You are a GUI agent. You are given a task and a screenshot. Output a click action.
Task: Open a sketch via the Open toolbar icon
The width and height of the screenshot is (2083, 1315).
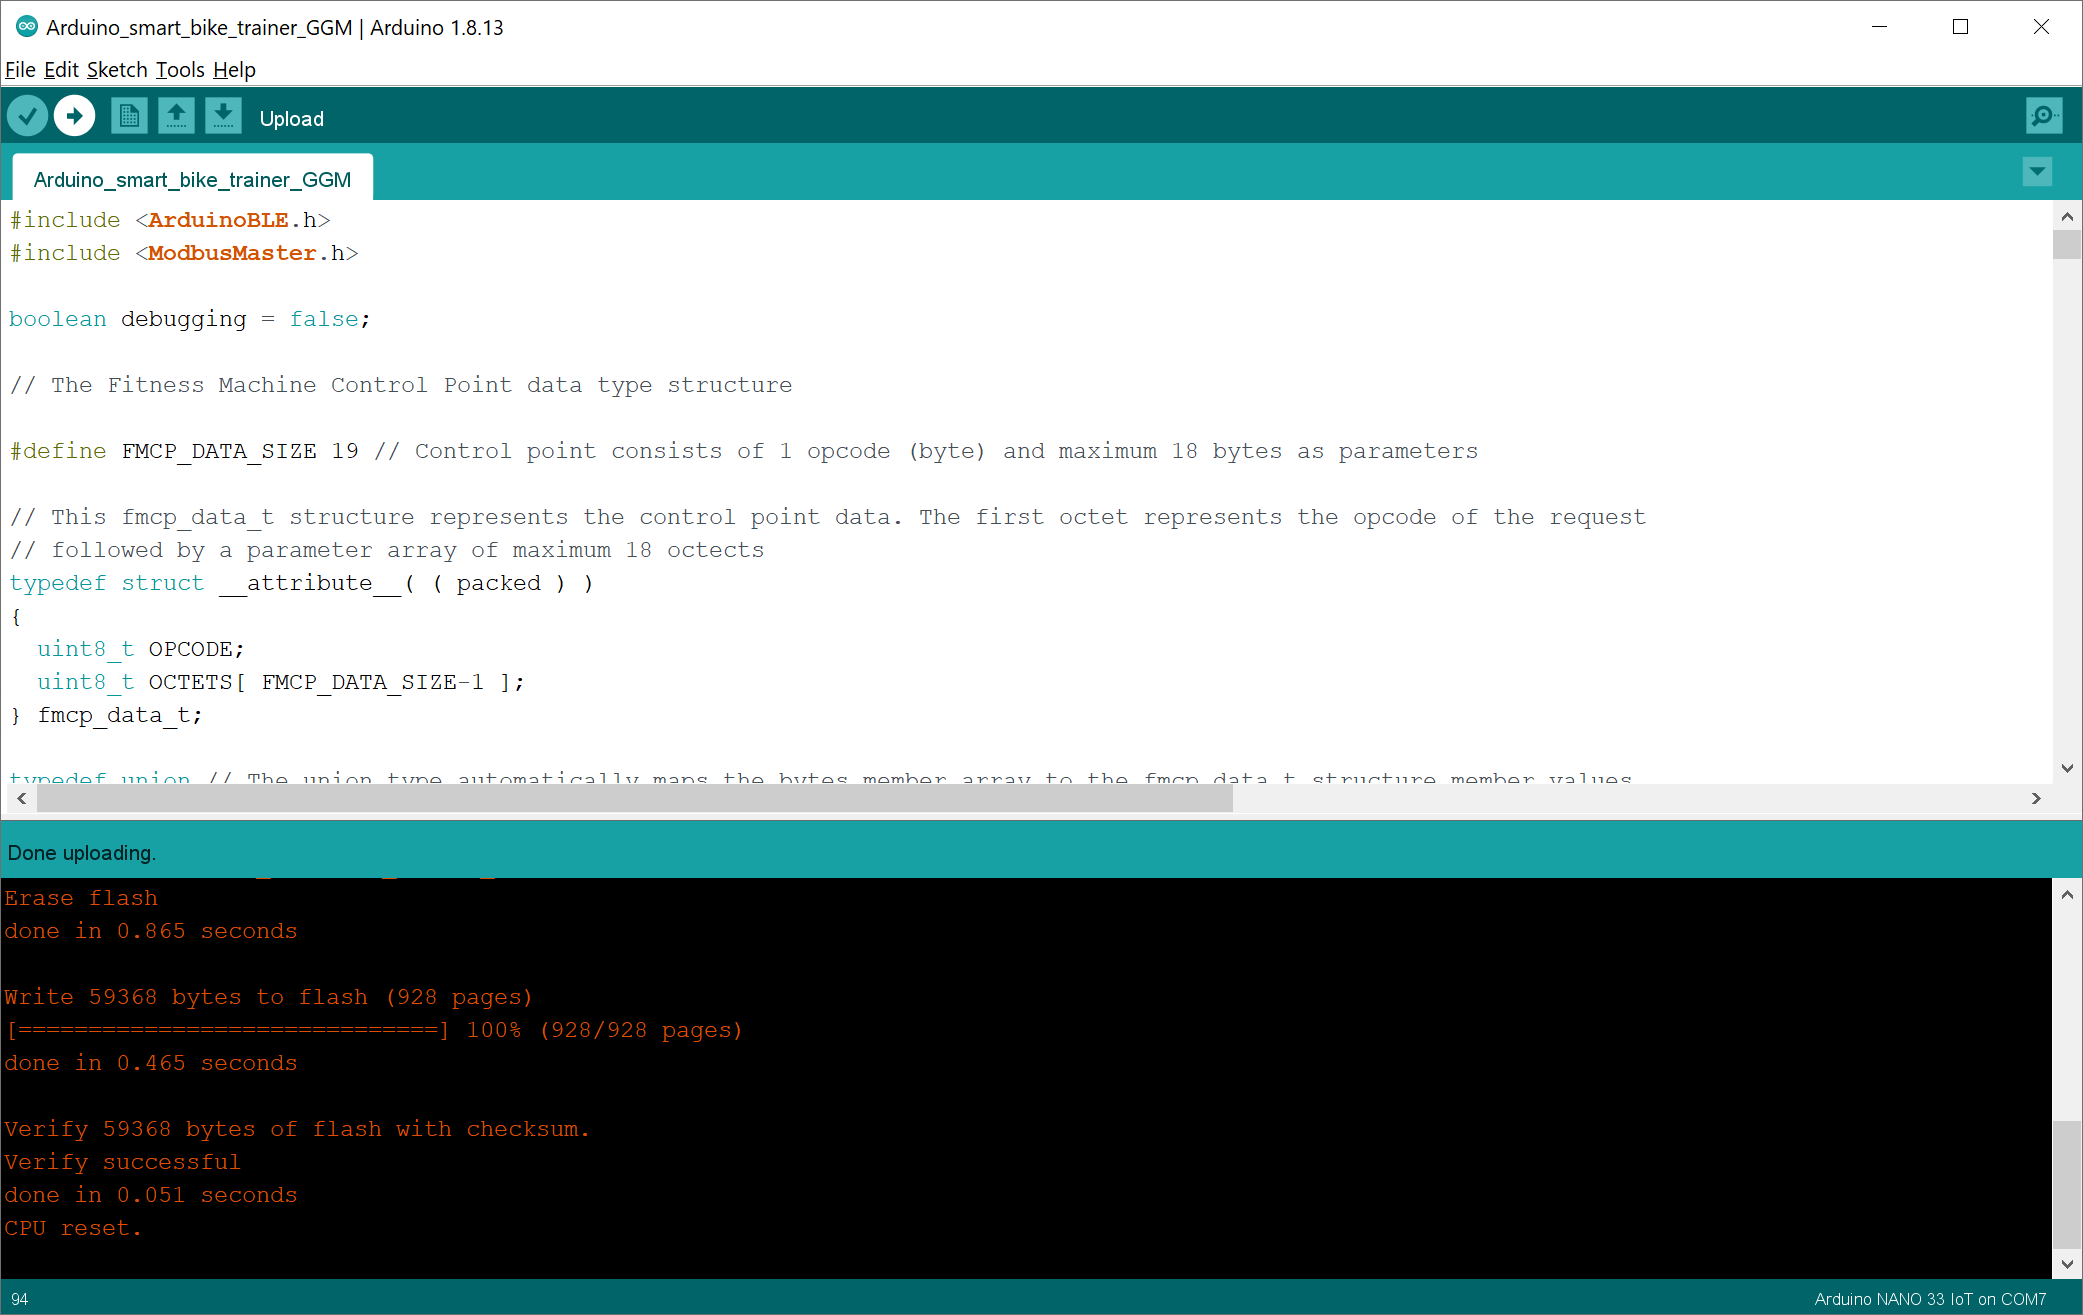[x=176, y=115]
